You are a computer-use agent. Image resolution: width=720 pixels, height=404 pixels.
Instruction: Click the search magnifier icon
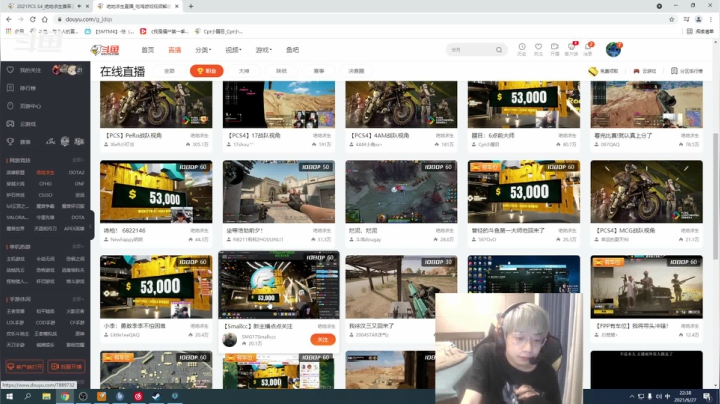click(499, 50)
